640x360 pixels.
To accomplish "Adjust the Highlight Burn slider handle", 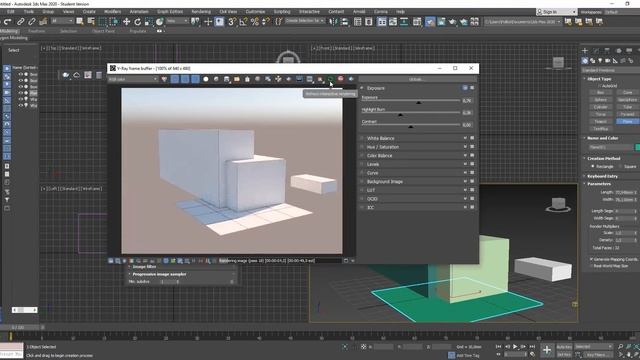I will click(x=400, y=115).
